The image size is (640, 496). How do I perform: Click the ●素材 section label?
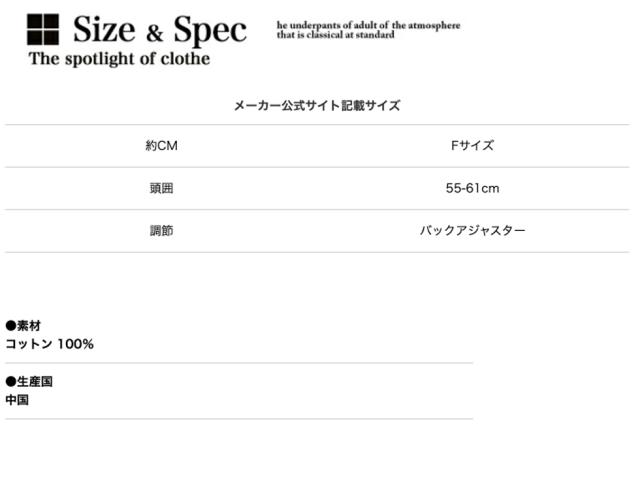(x=23, y=326)
